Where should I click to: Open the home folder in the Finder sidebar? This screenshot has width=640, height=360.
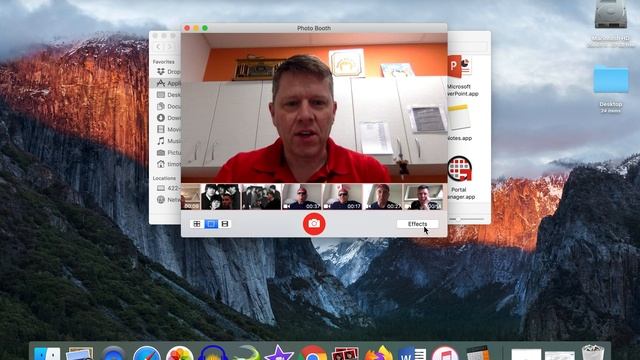[x=168, y=164]
